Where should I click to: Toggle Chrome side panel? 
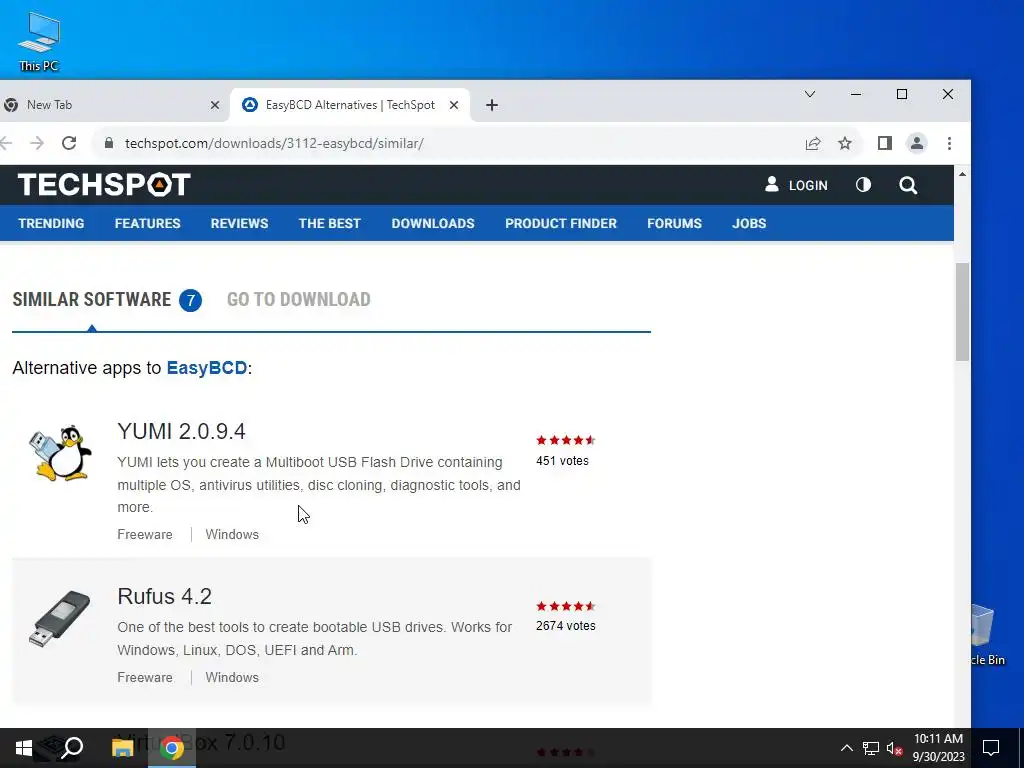885,143
